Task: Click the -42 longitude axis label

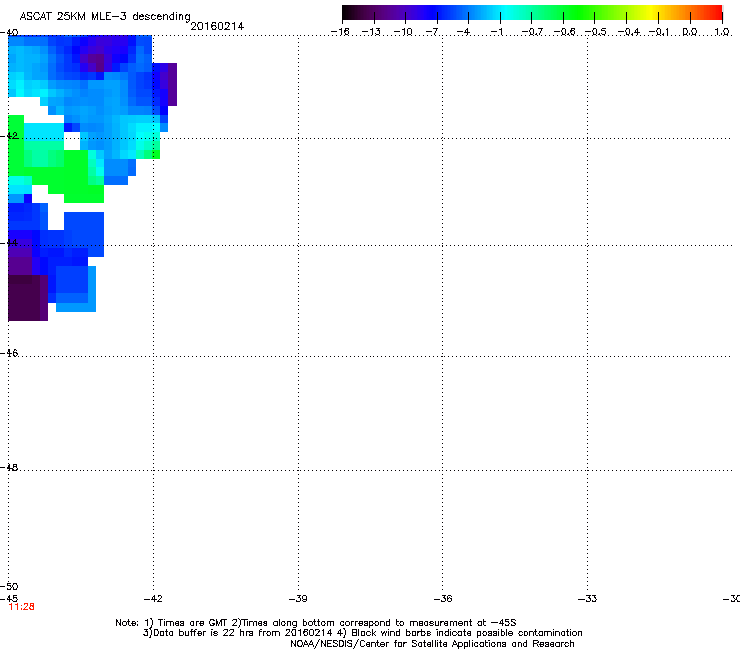Action: coord(153,599)
